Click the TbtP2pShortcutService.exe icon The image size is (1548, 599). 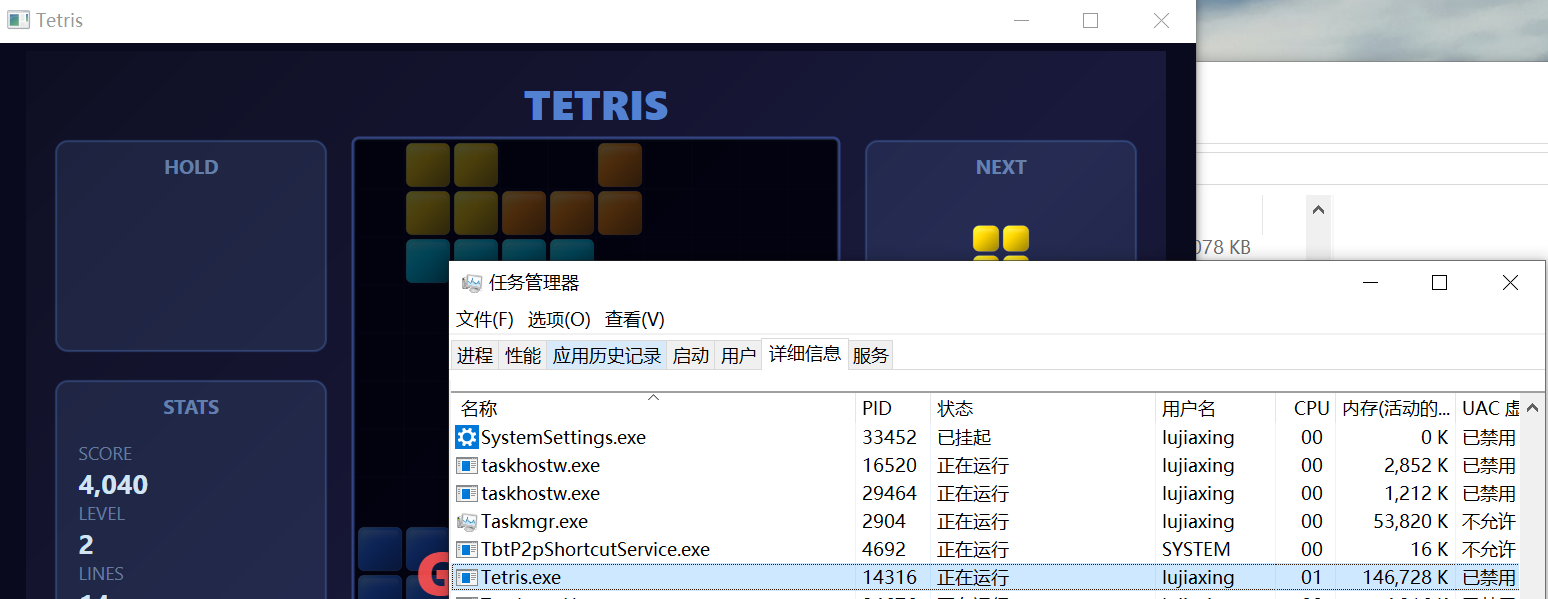coord(466,549)
